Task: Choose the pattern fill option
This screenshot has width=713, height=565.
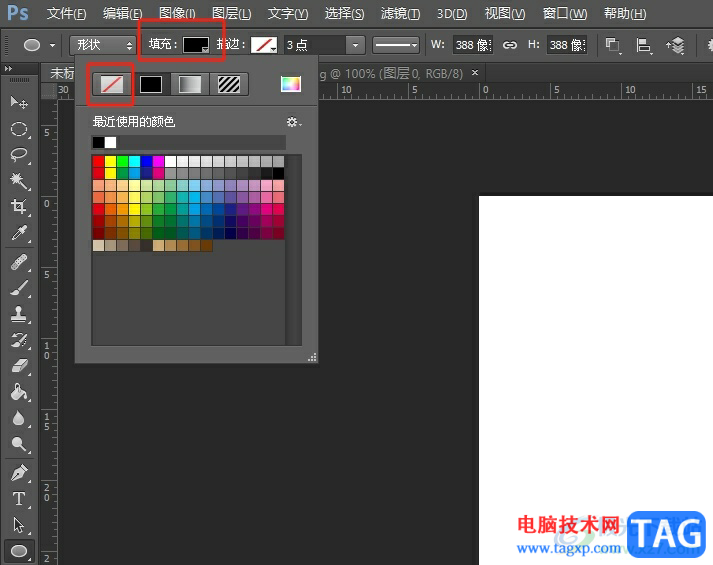Action: 229,84
